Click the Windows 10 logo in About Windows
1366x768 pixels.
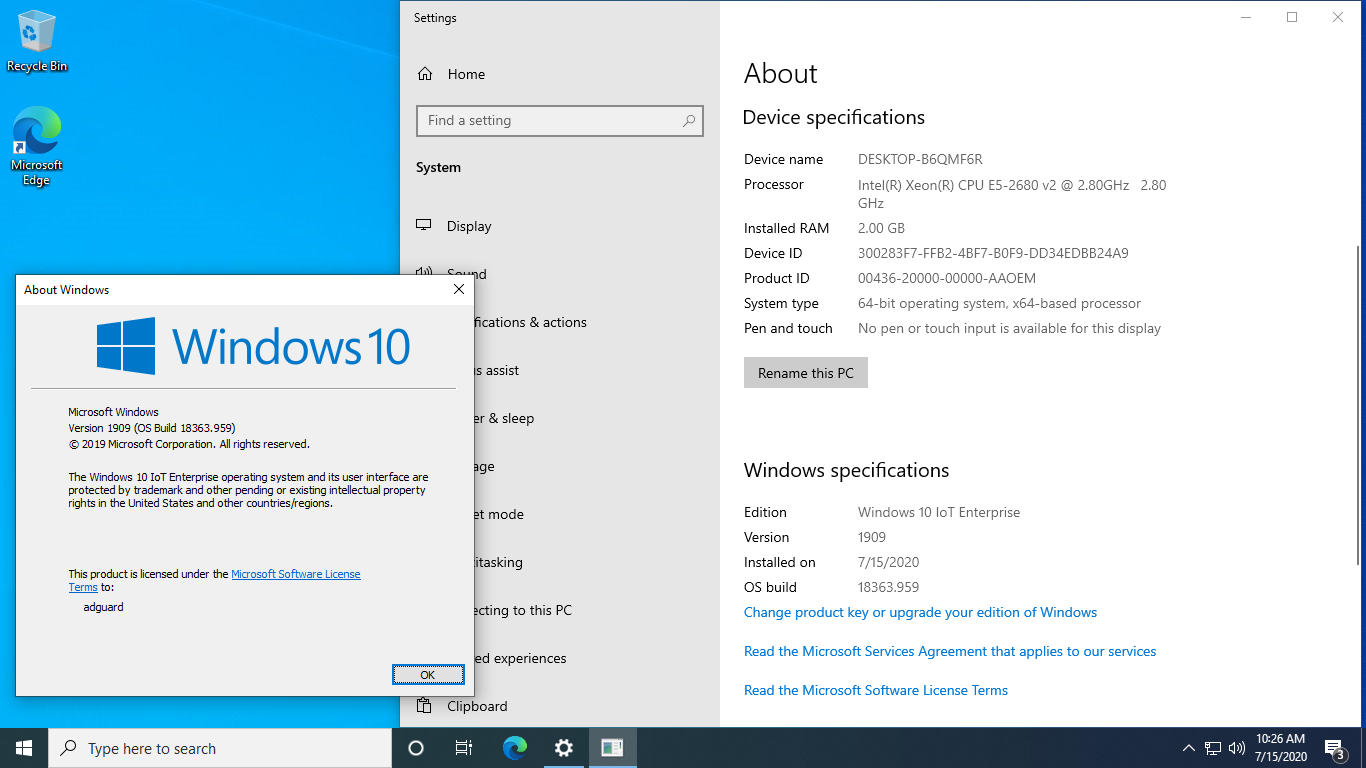point(253,346)
